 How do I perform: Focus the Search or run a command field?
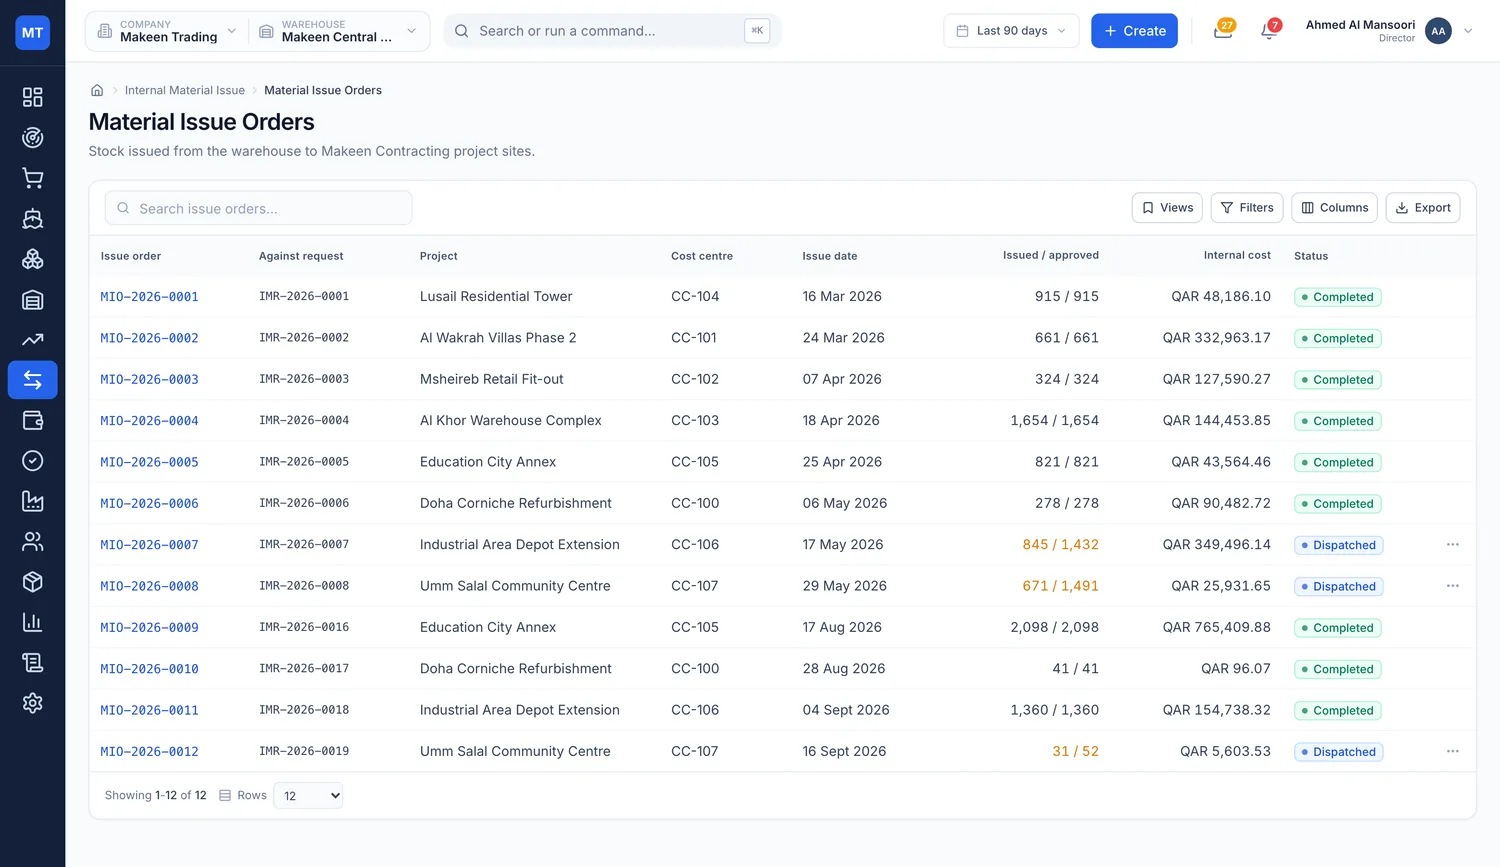click(x=612, y=31)
